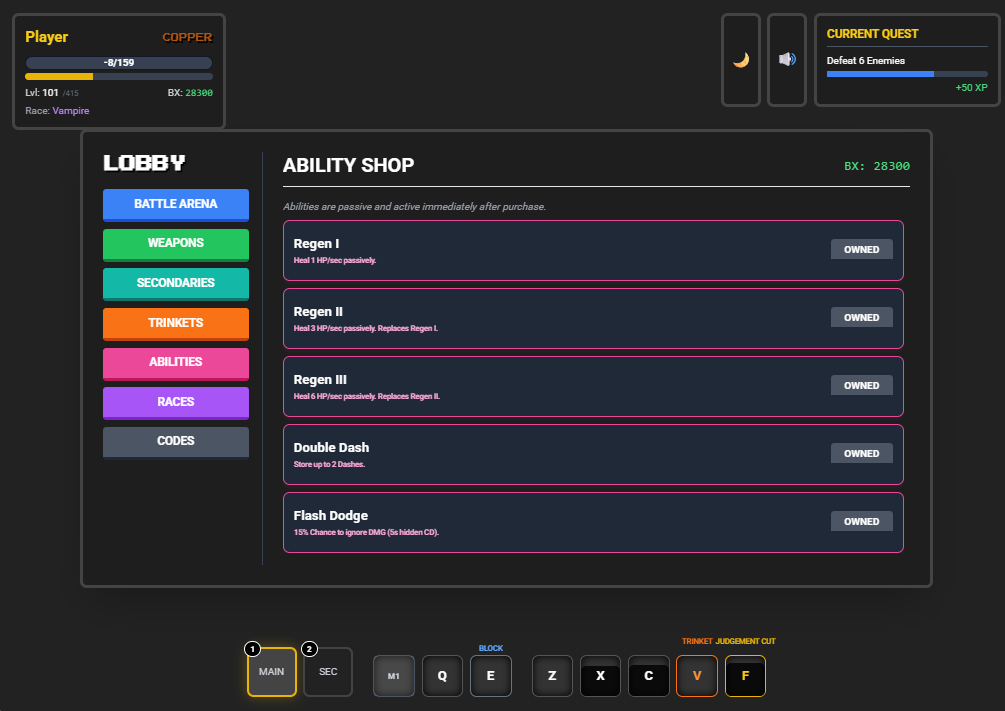Click the E block key
Screen dimensions: 1005x711
tap(491, 676)
